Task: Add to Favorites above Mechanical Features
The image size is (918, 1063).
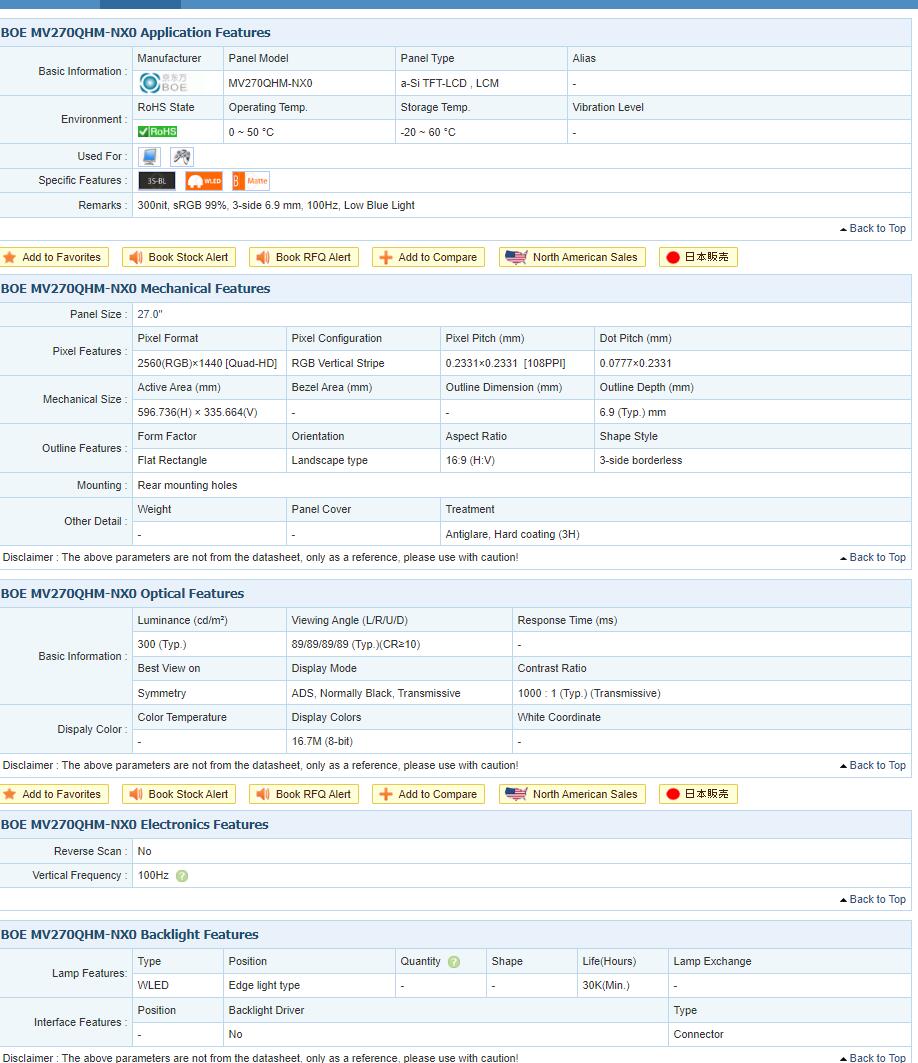Action: (x=54, y=258)
